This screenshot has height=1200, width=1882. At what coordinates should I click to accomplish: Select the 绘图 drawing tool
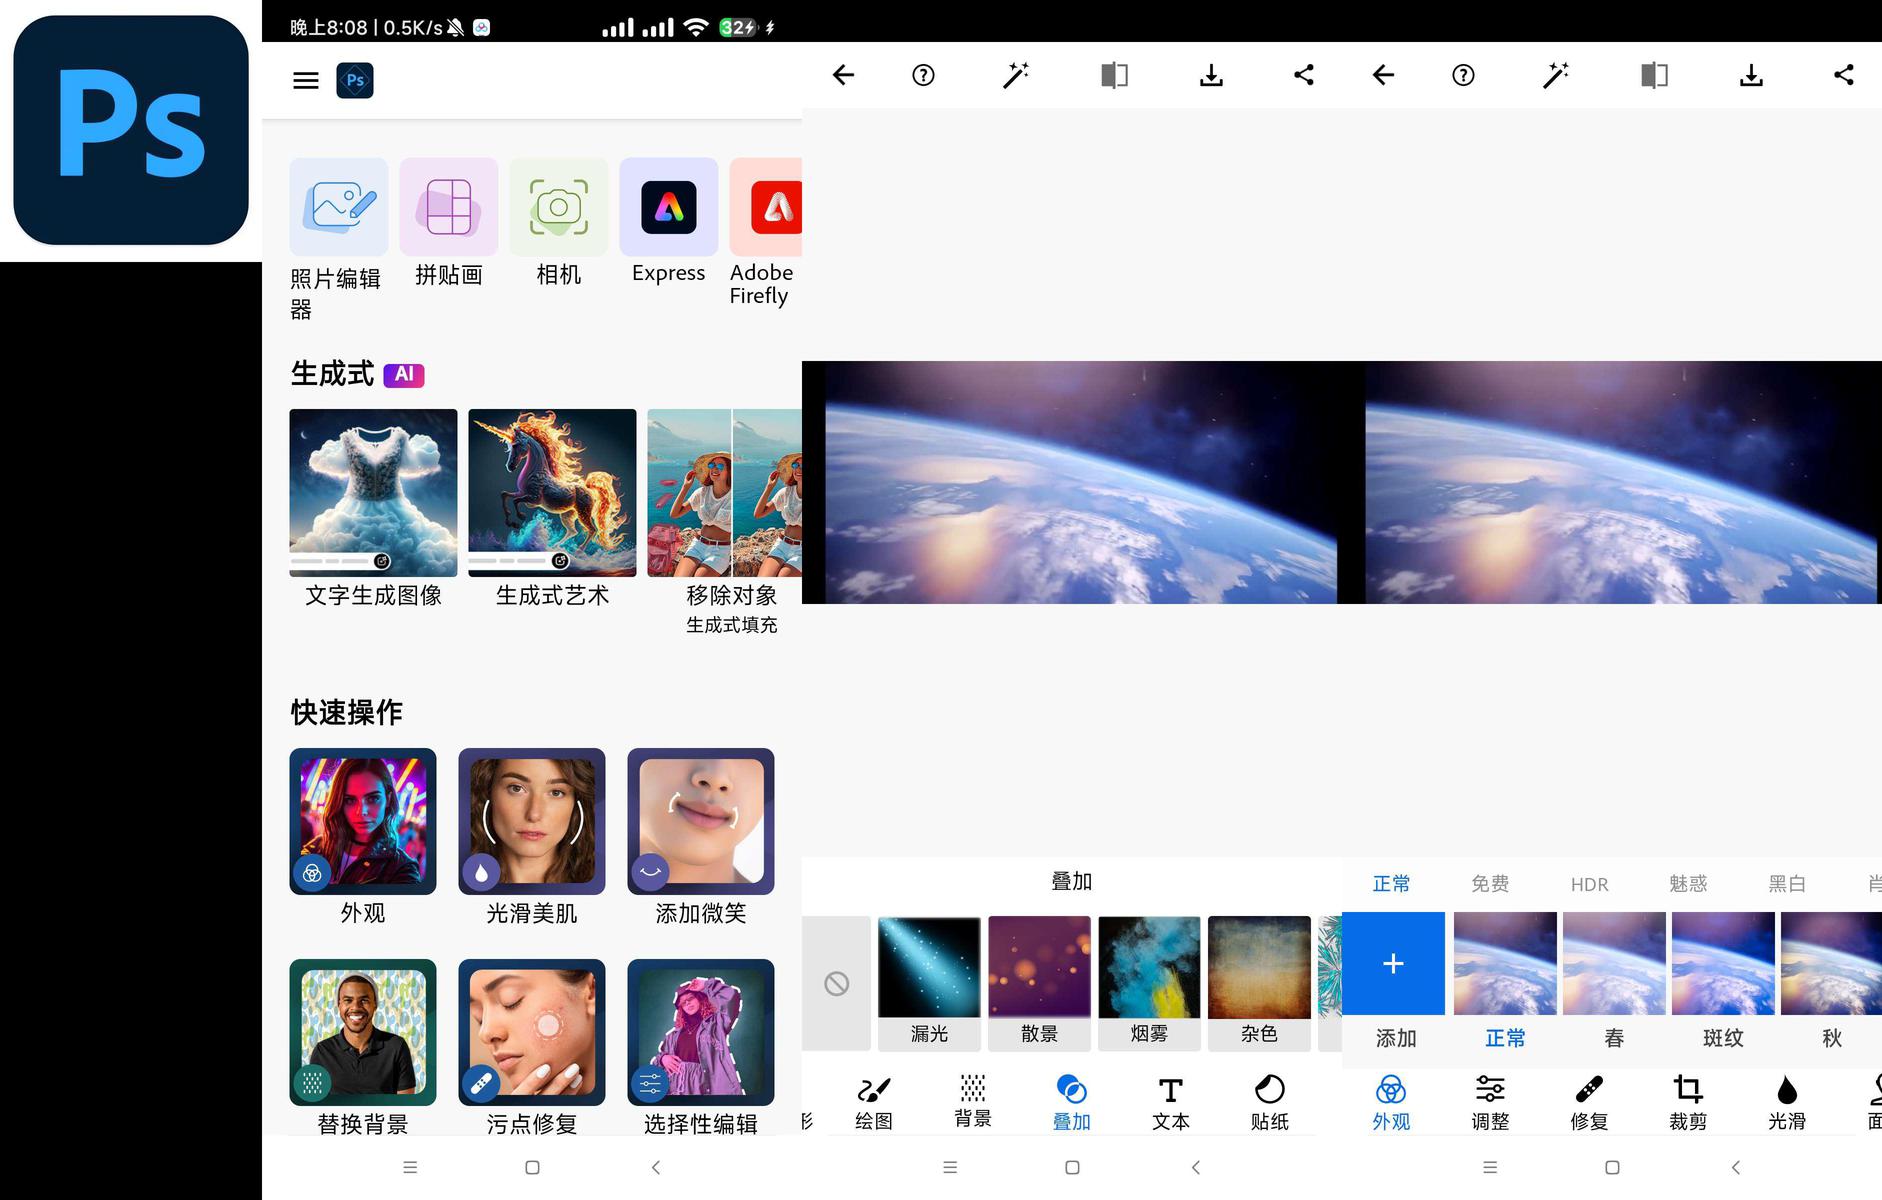point(874,1102)
